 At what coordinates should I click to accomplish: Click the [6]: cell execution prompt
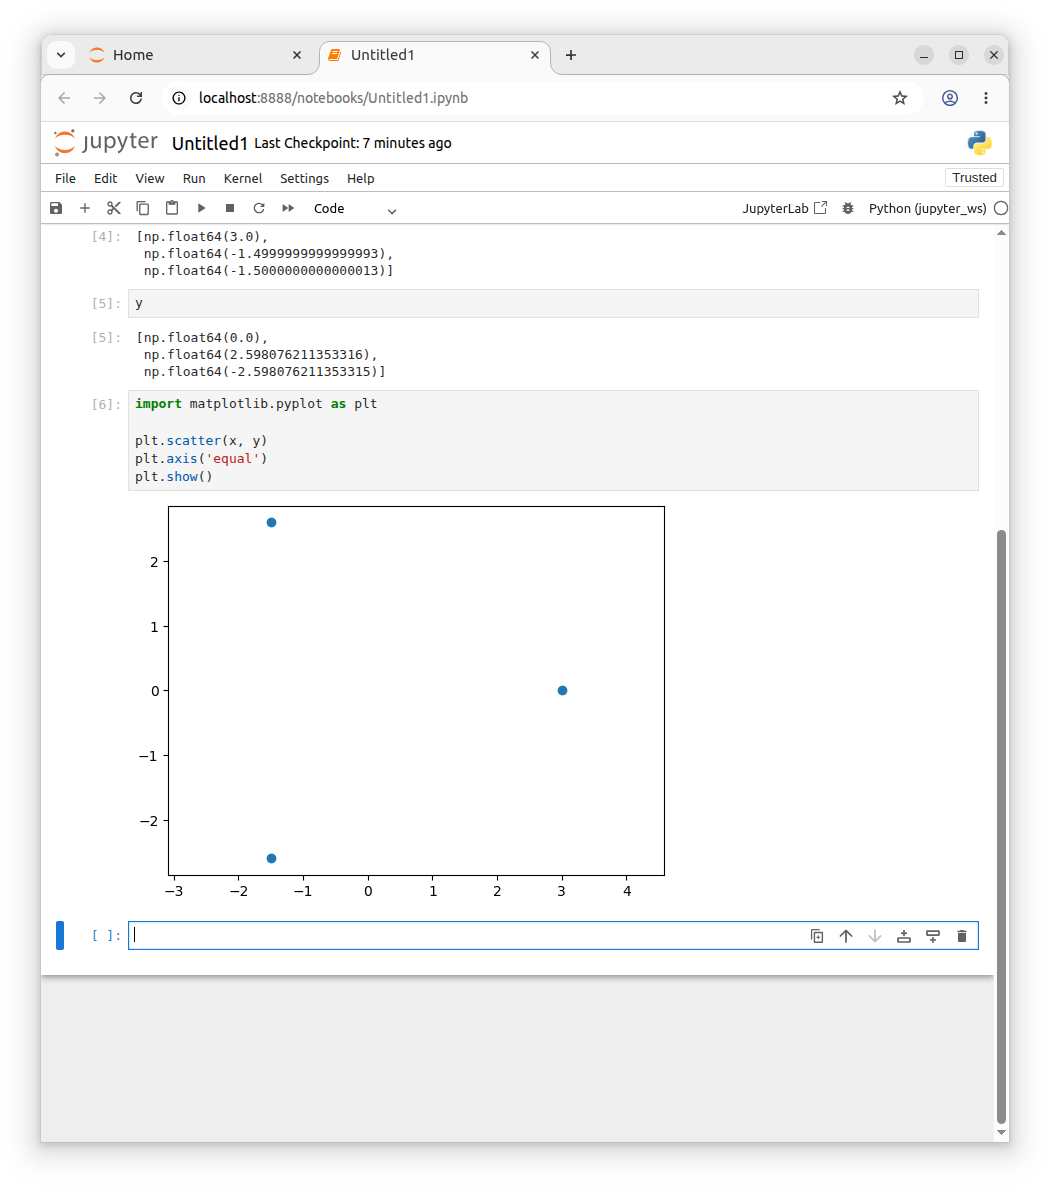pos(106,404)
